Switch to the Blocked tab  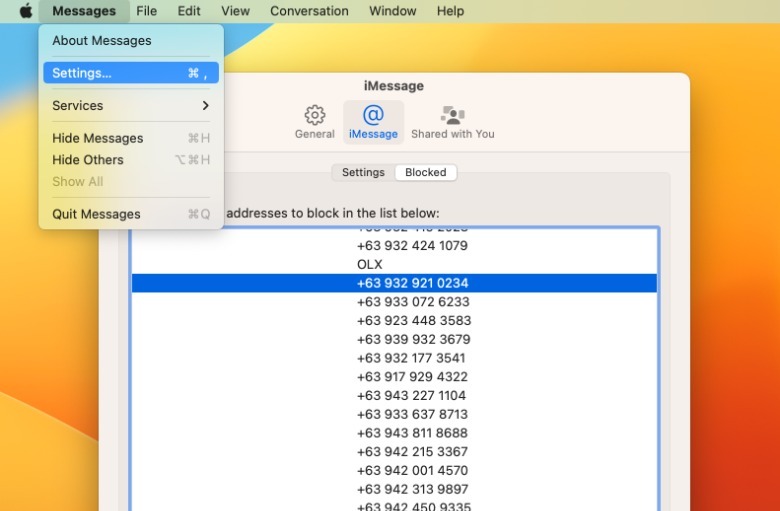(x=425, y=172)
